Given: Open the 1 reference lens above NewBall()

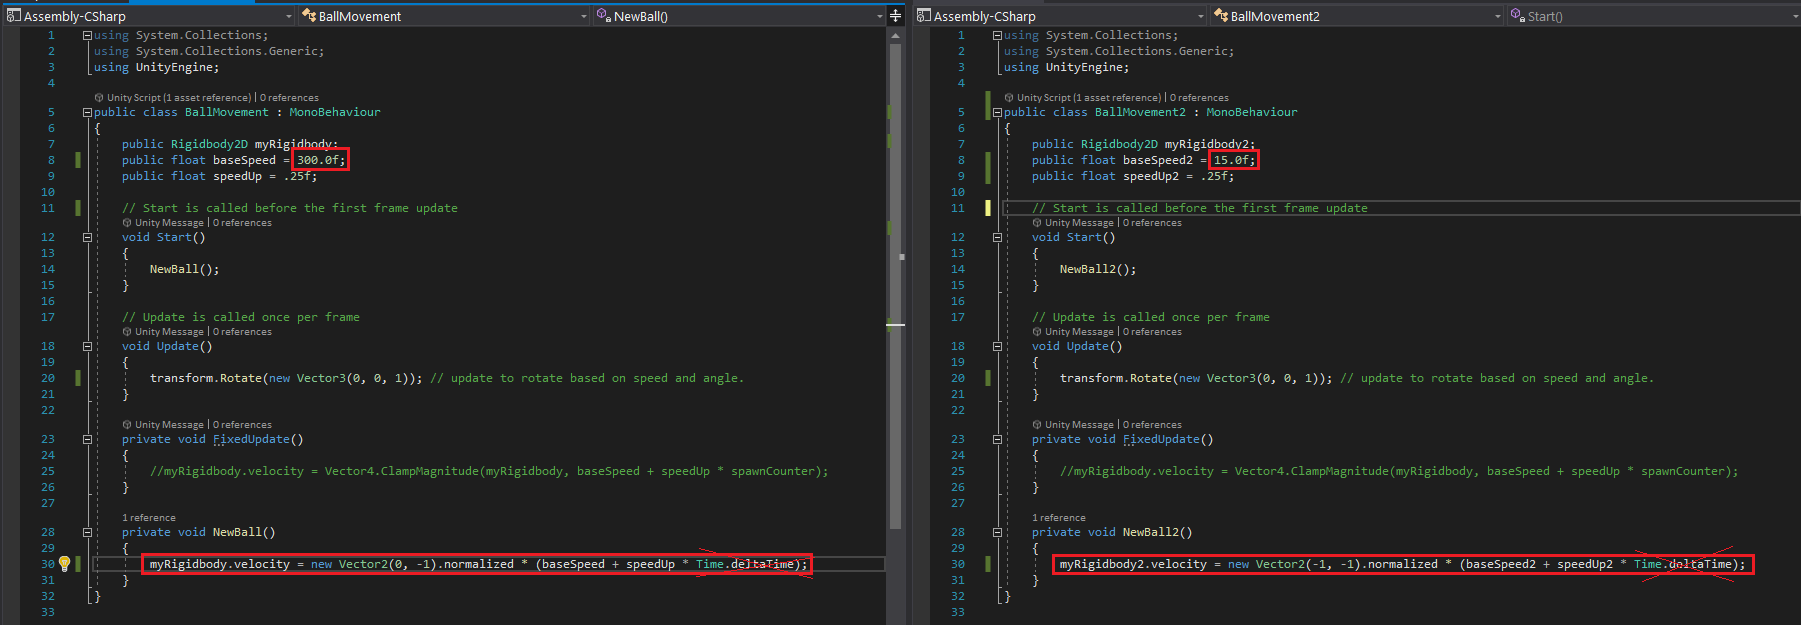Looking at the screenshot, I should [x=149, y=518].
